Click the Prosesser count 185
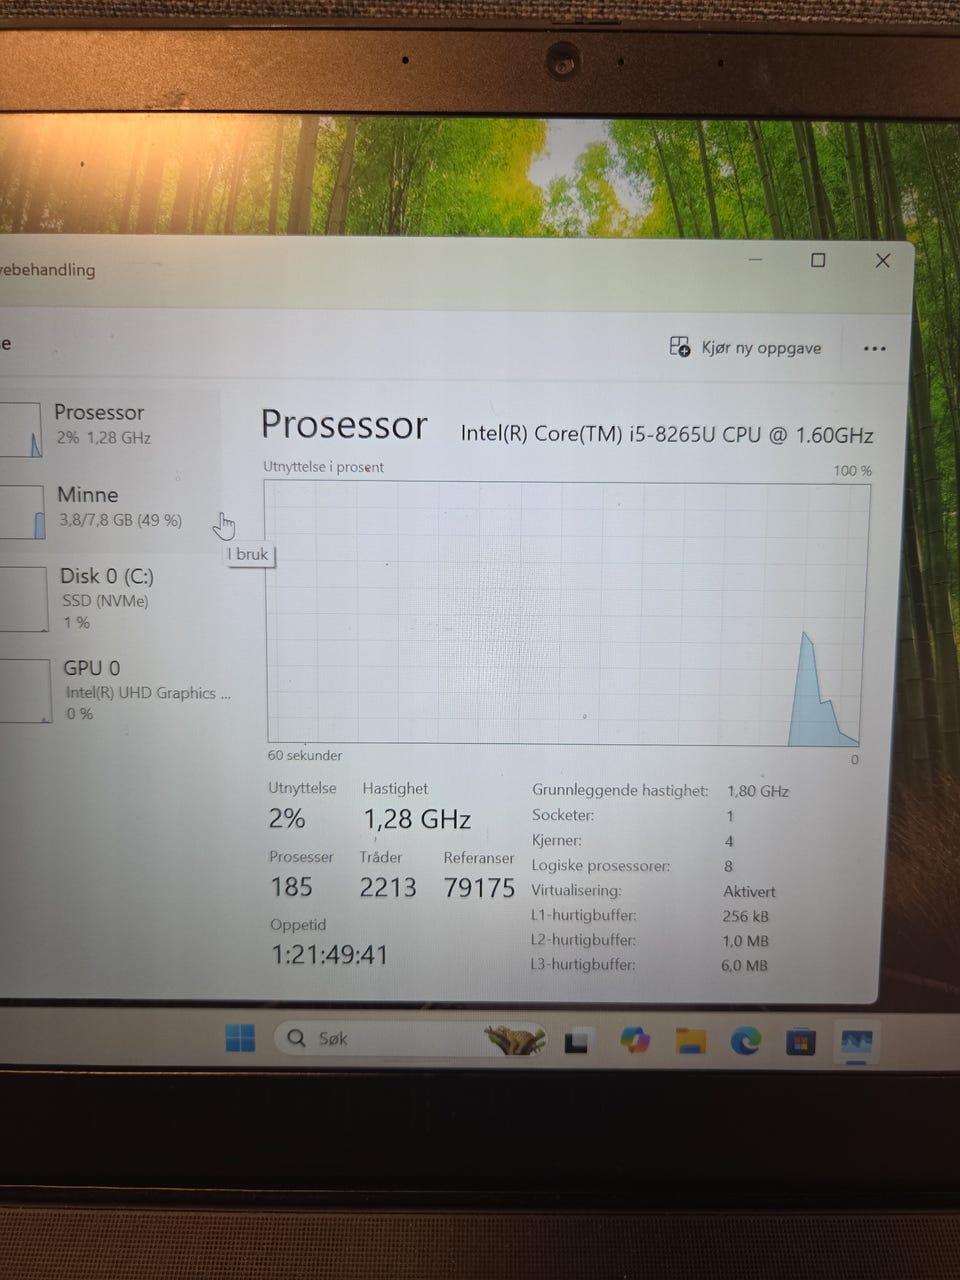 (x=291, y=887)
